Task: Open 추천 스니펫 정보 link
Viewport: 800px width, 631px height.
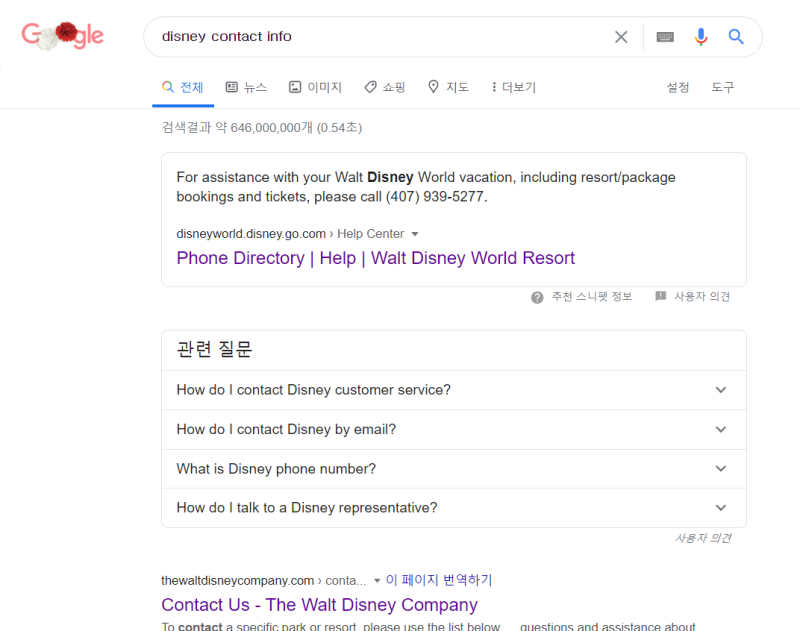Action: 592,296
